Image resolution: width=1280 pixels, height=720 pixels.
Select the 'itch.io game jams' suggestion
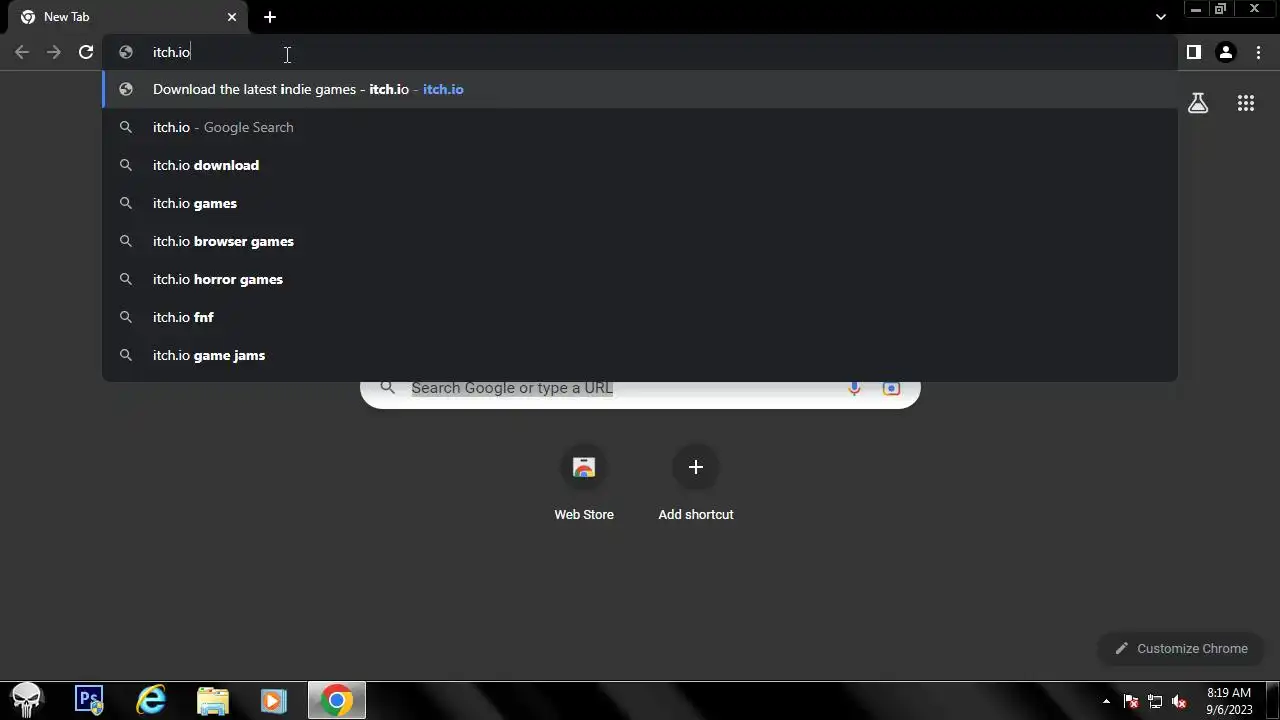click(x=640, y=355)
